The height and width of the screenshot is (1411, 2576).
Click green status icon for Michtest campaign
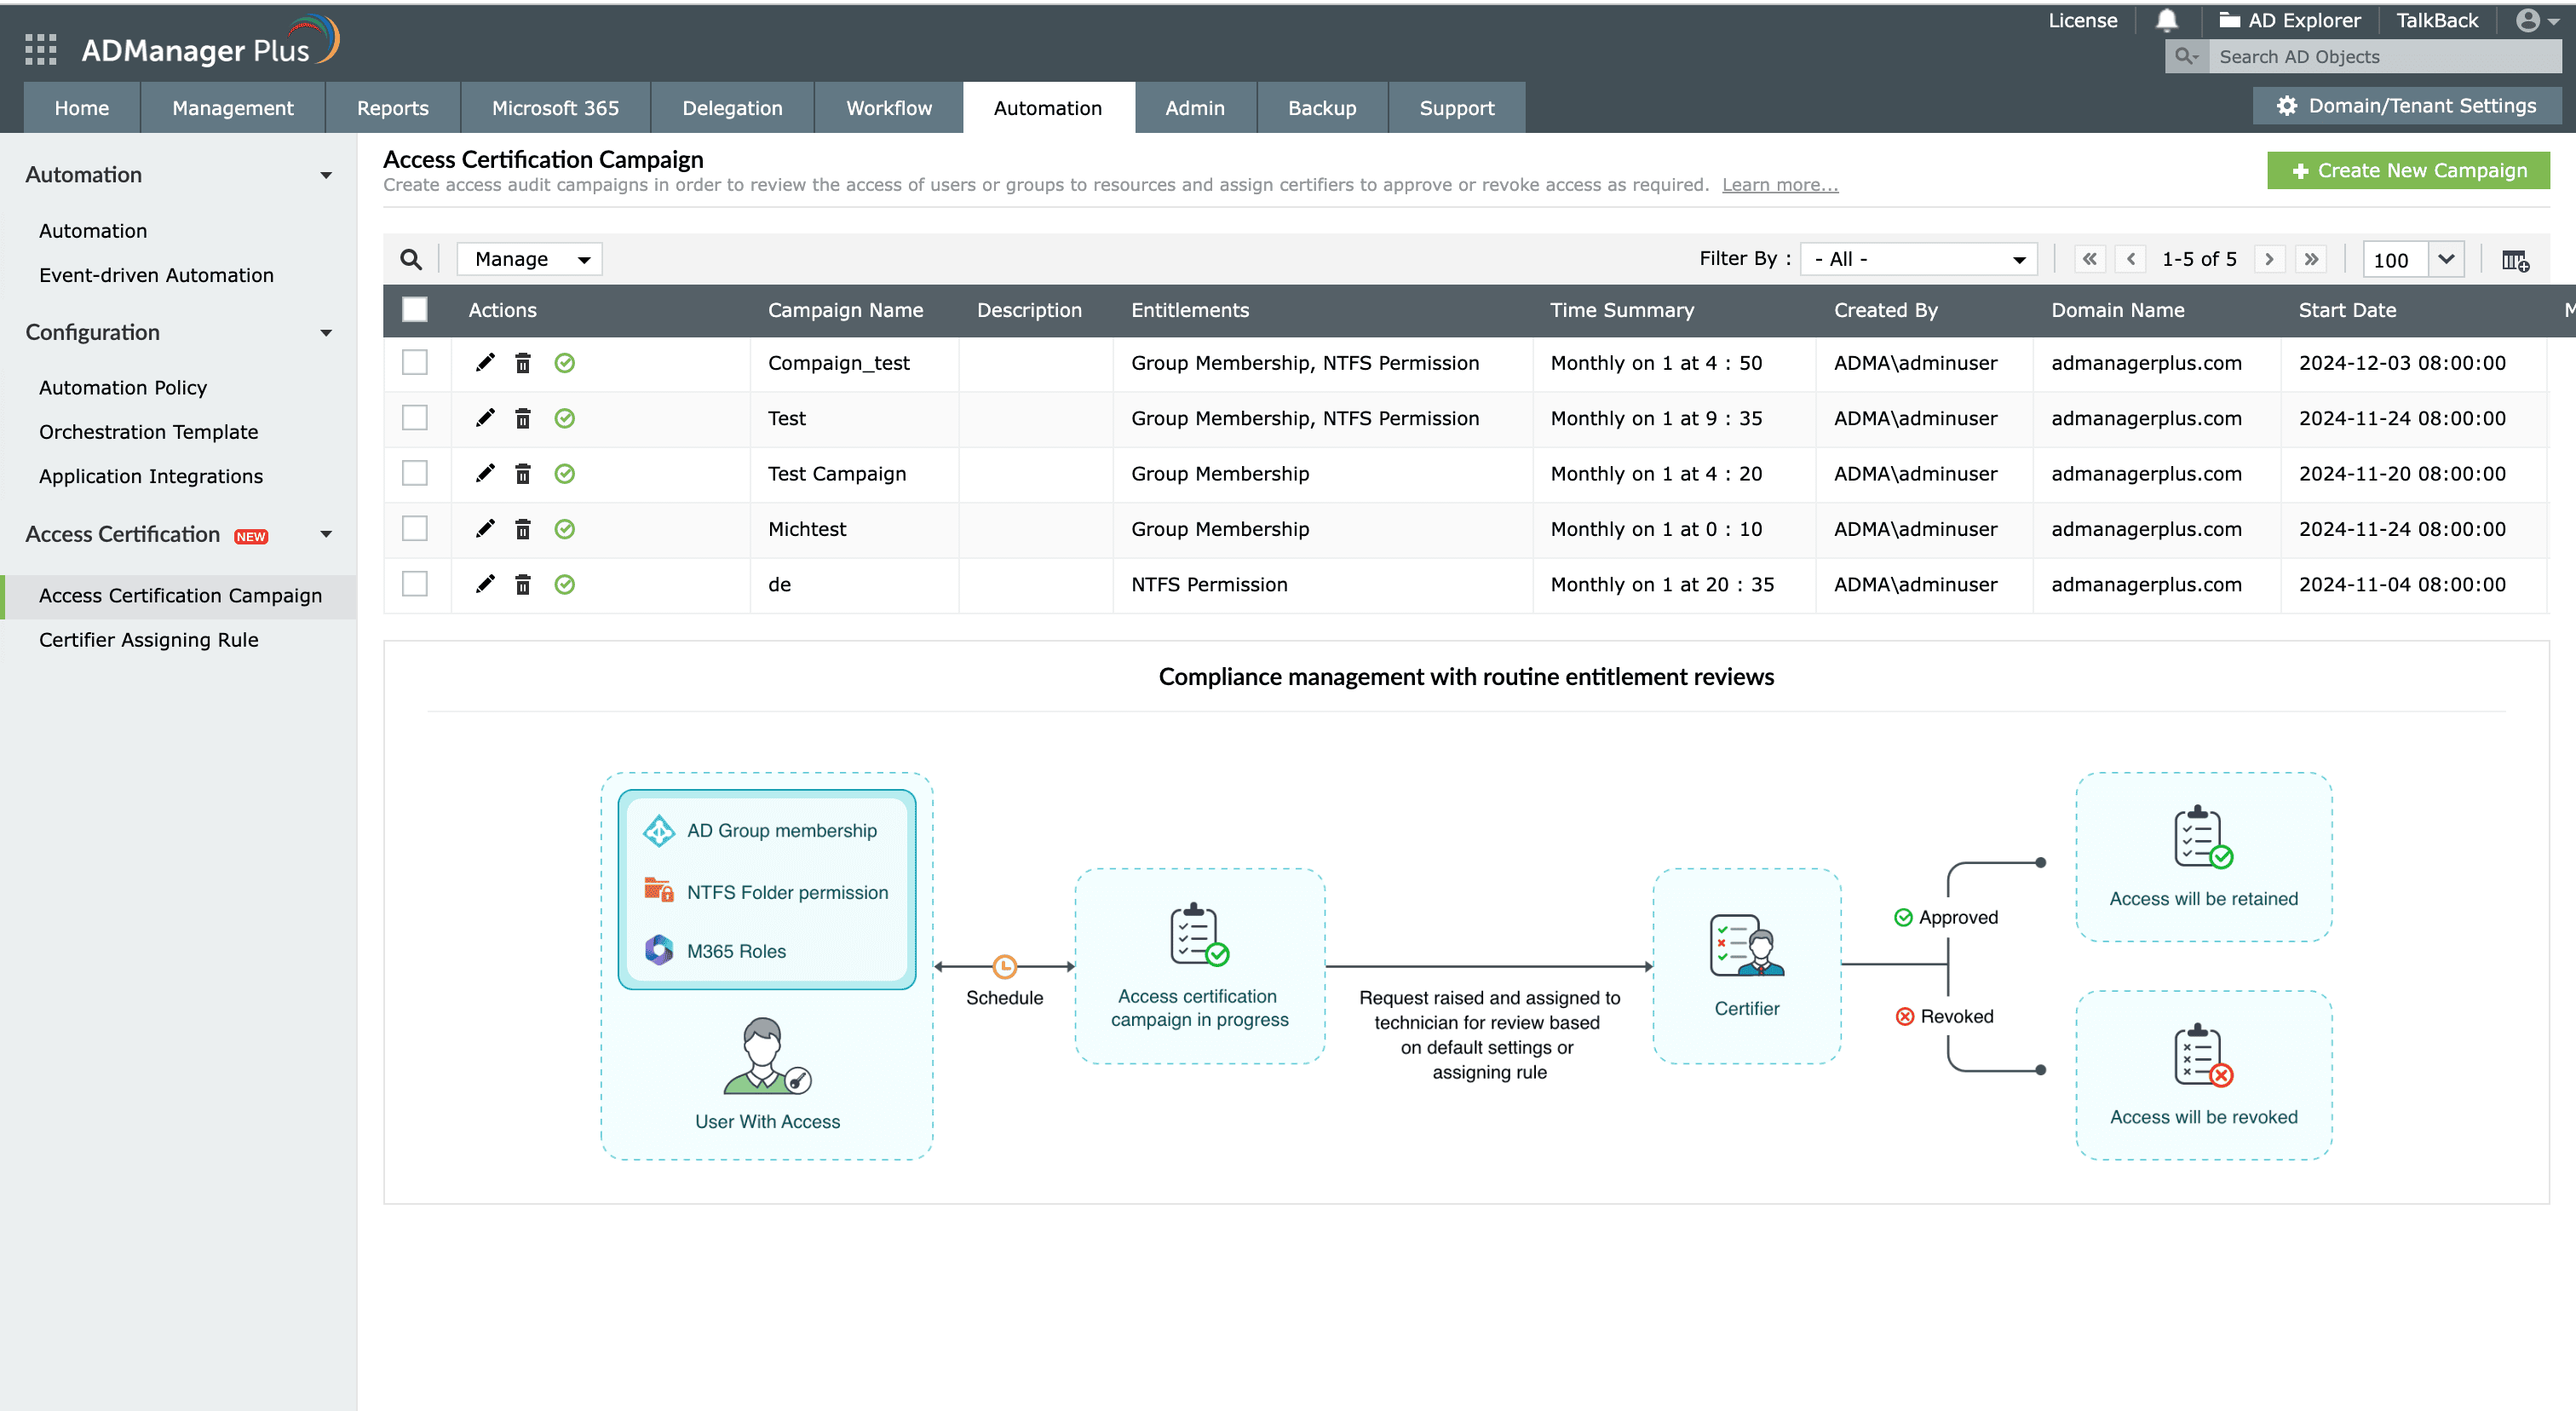(x=565, y=529)
